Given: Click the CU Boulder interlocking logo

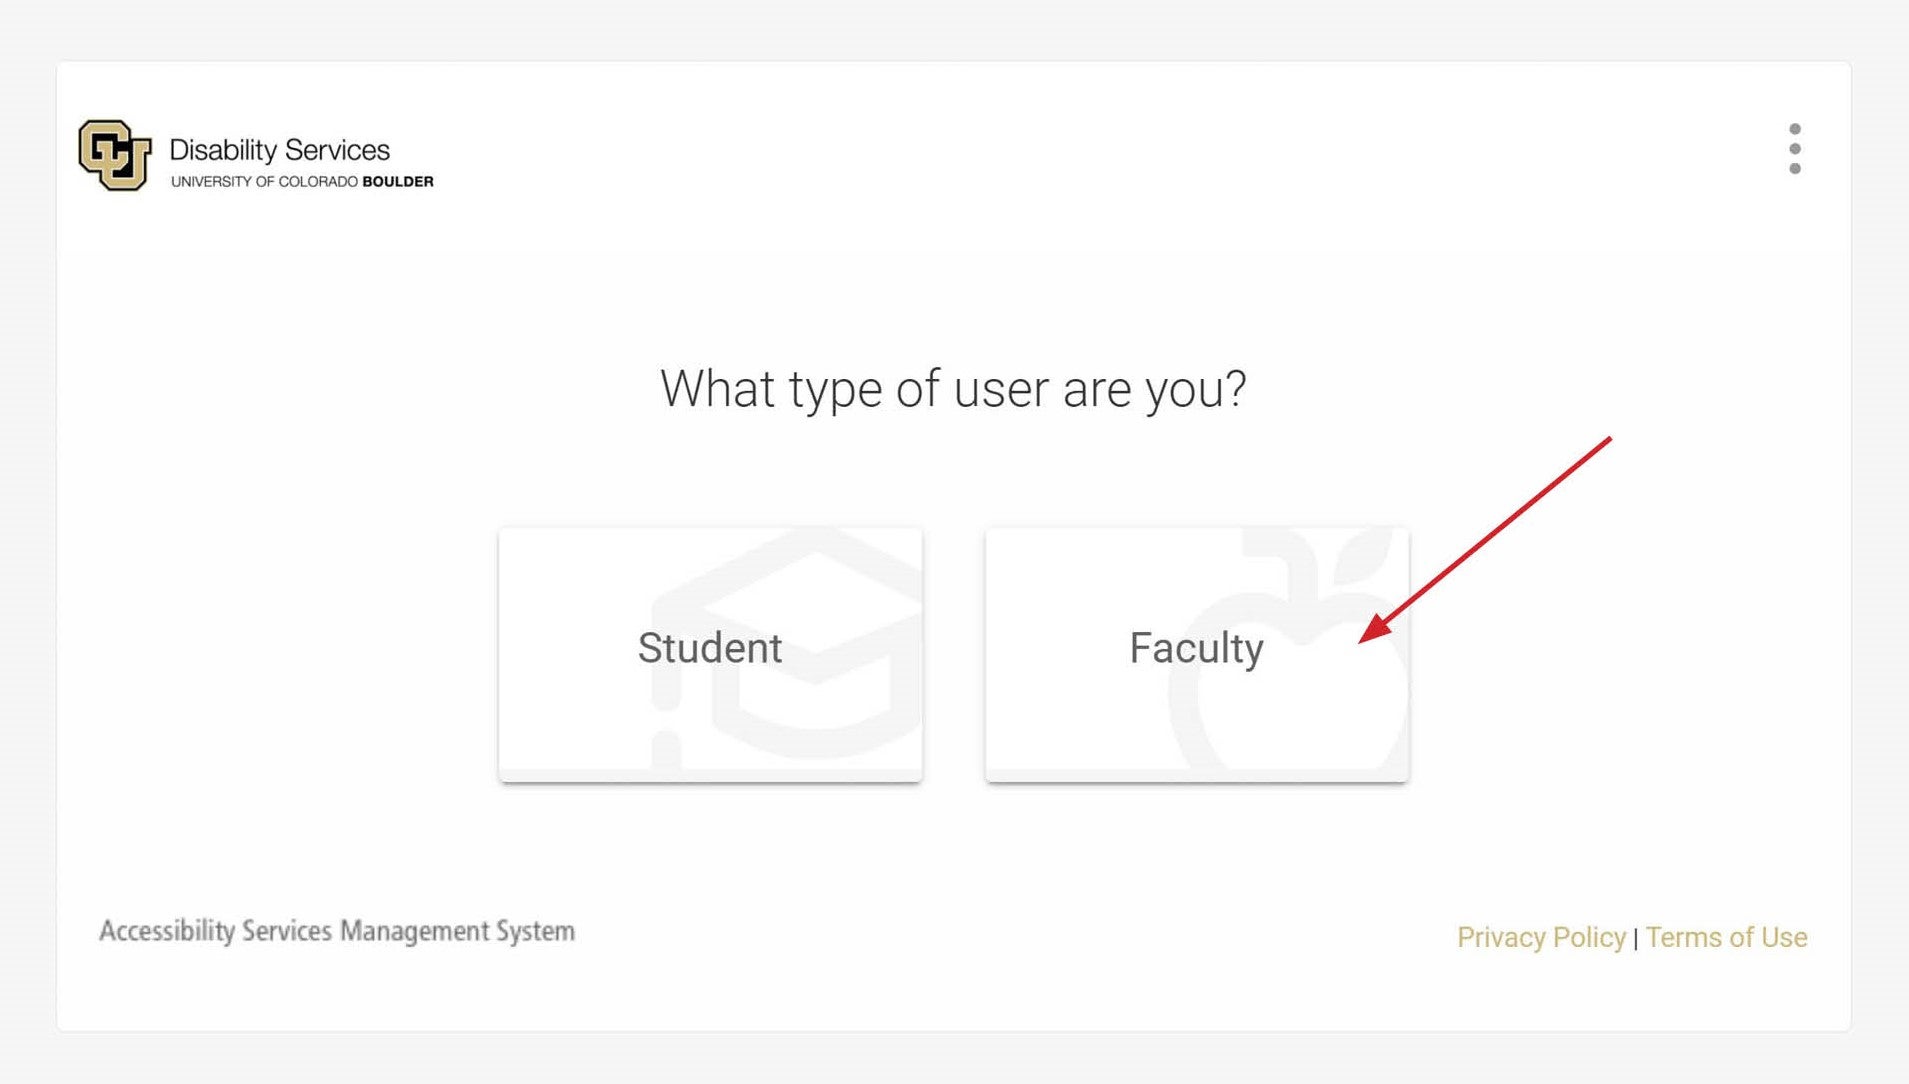Looking at the screenshot, I should (114, 155).
